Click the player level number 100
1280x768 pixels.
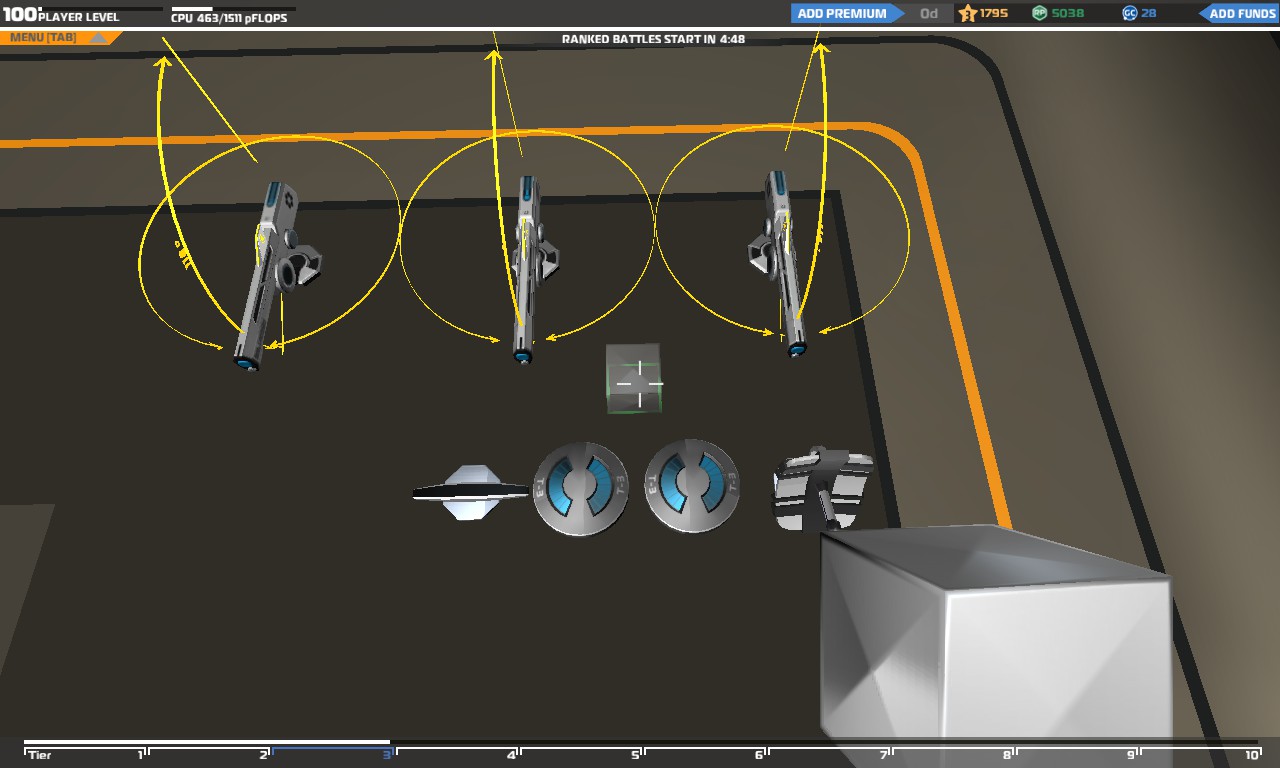pyautogui.click(x=19, y=15)
